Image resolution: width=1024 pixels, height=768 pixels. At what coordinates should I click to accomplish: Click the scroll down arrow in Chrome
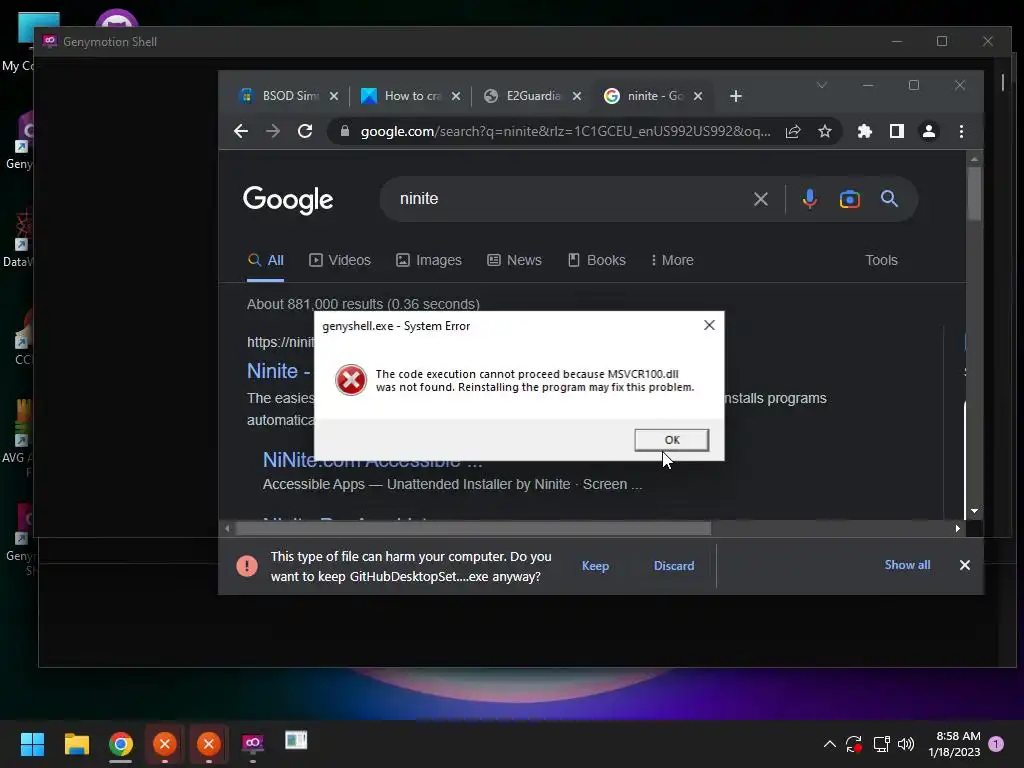click(x=974, y=511)
